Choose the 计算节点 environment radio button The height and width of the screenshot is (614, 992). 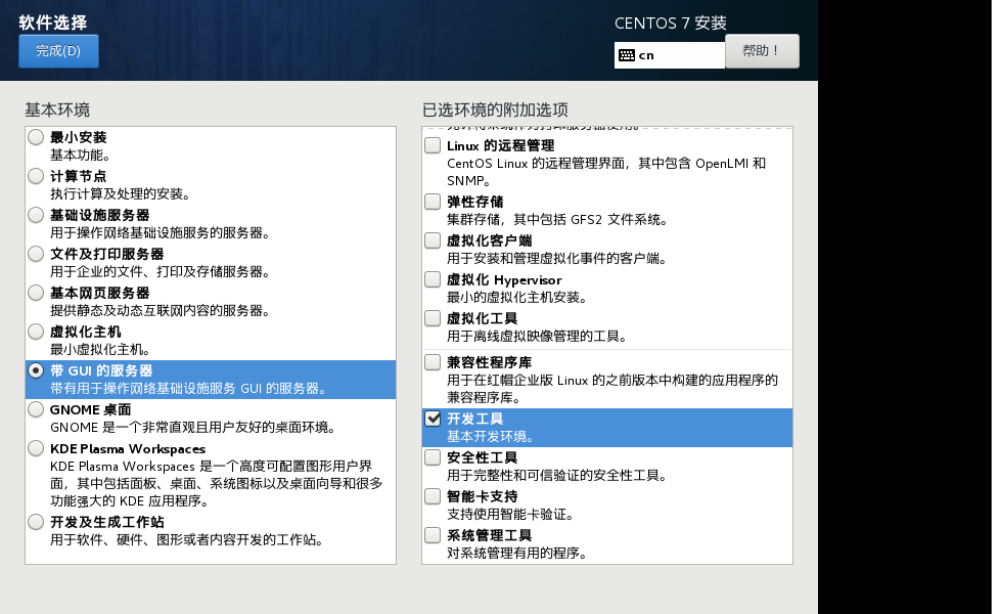point(36,176)
